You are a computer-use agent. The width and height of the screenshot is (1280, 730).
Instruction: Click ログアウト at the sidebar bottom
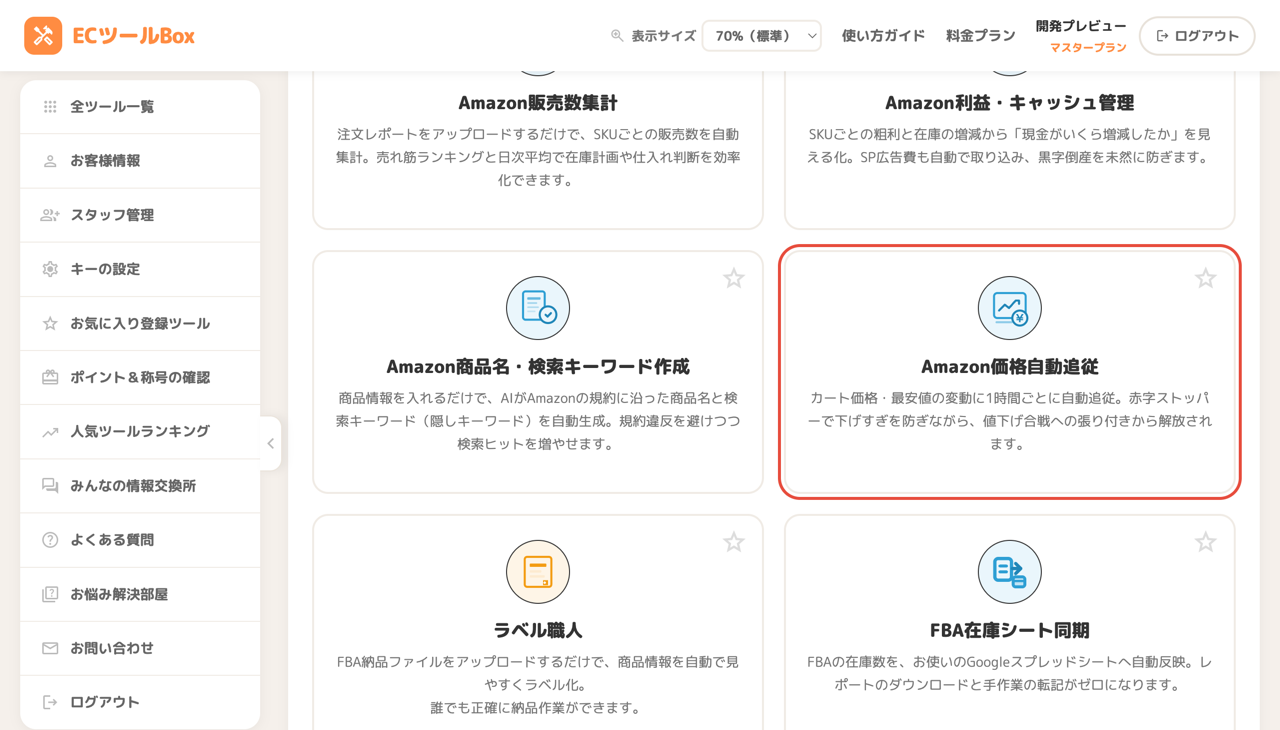(x=140, y=702)
